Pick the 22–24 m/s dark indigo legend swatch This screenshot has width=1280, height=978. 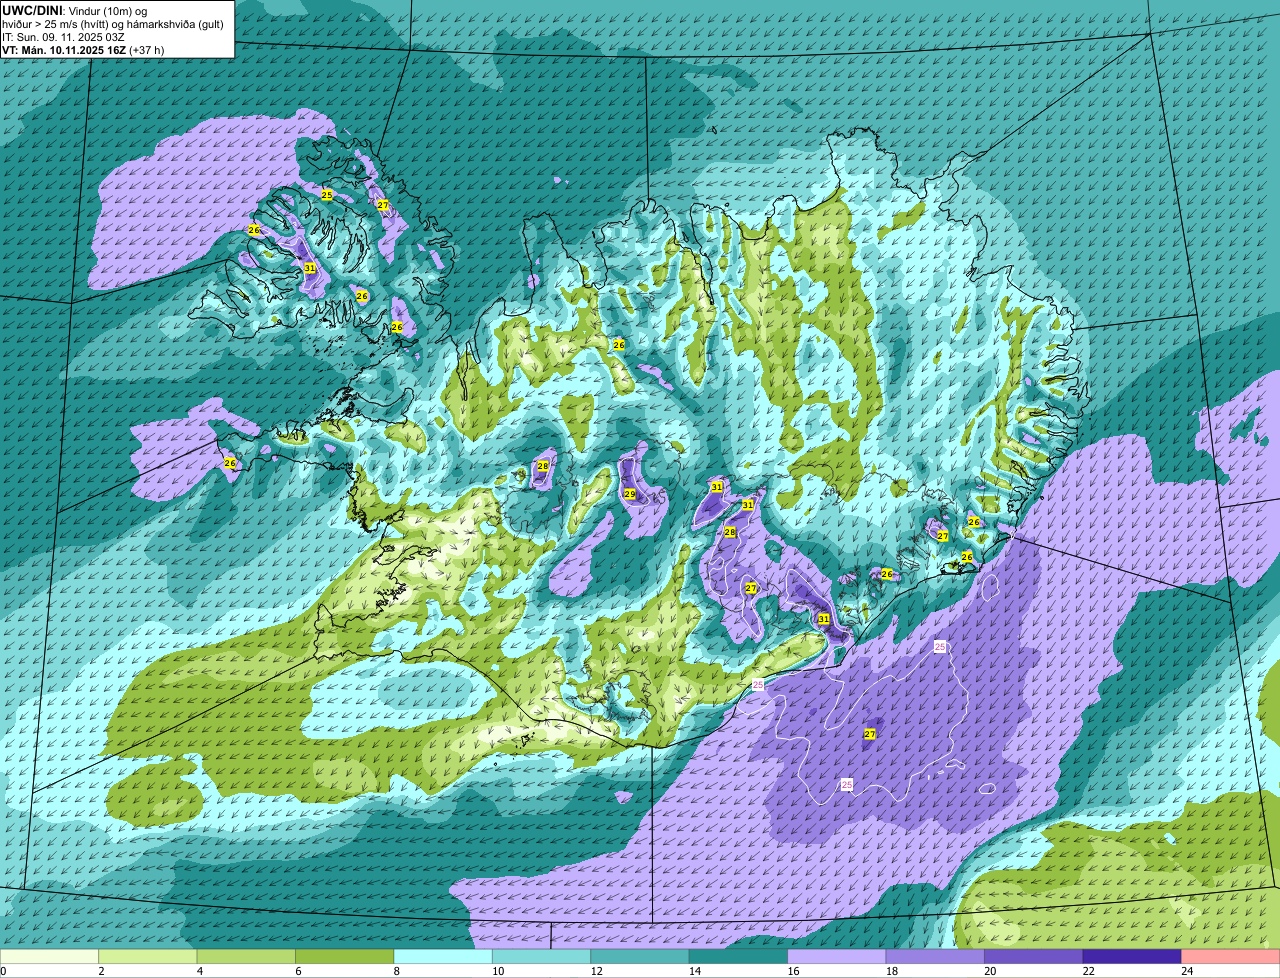click(x=1133, y=957)
